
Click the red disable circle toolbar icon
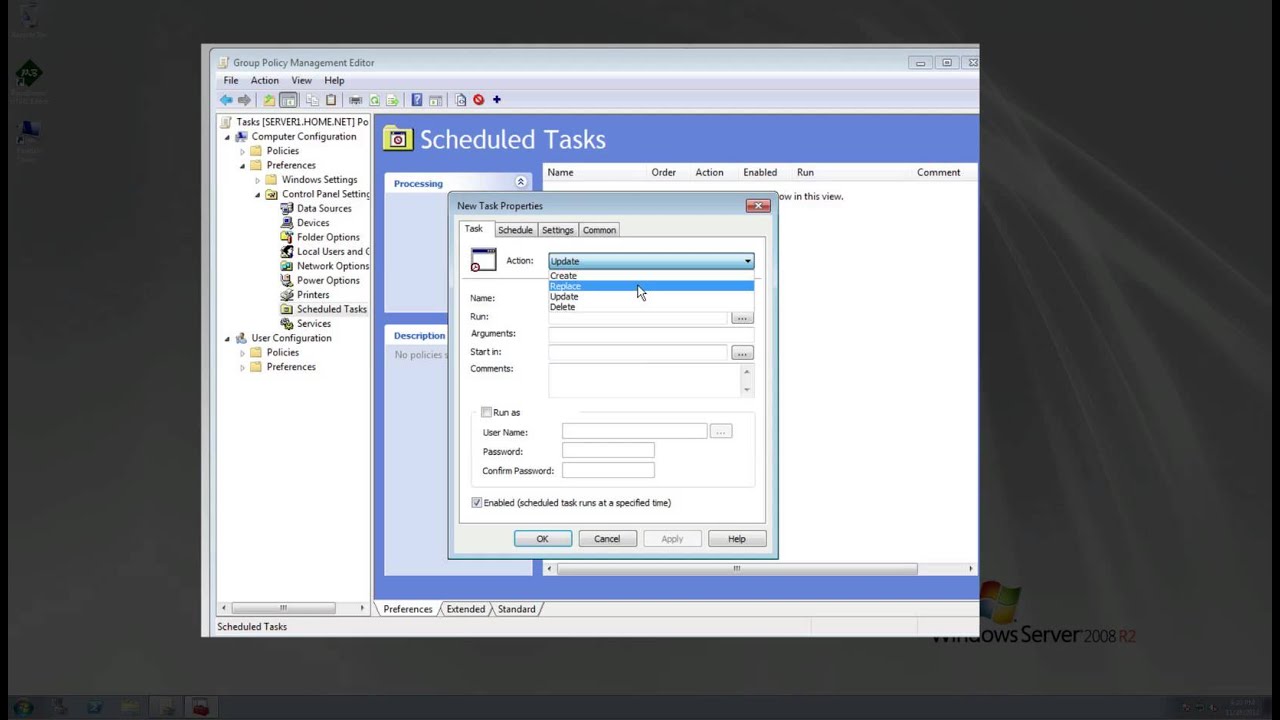(x=478, y=100)
